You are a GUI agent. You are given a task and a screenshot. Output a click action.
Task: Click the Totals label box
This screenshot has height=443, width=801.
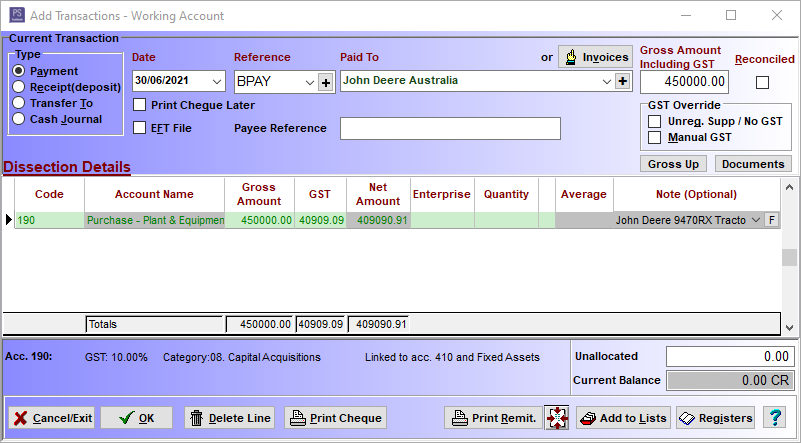point(154,324)
